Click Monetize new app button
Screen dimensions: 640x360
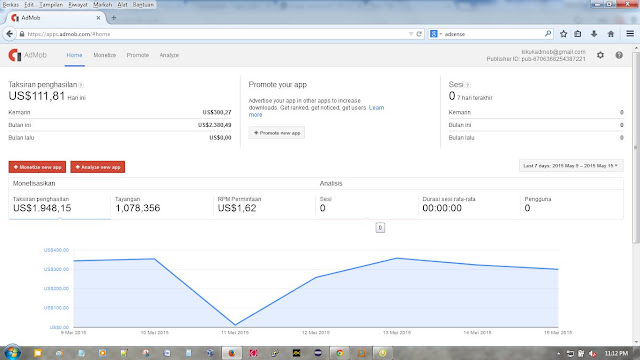coord(37,167)
